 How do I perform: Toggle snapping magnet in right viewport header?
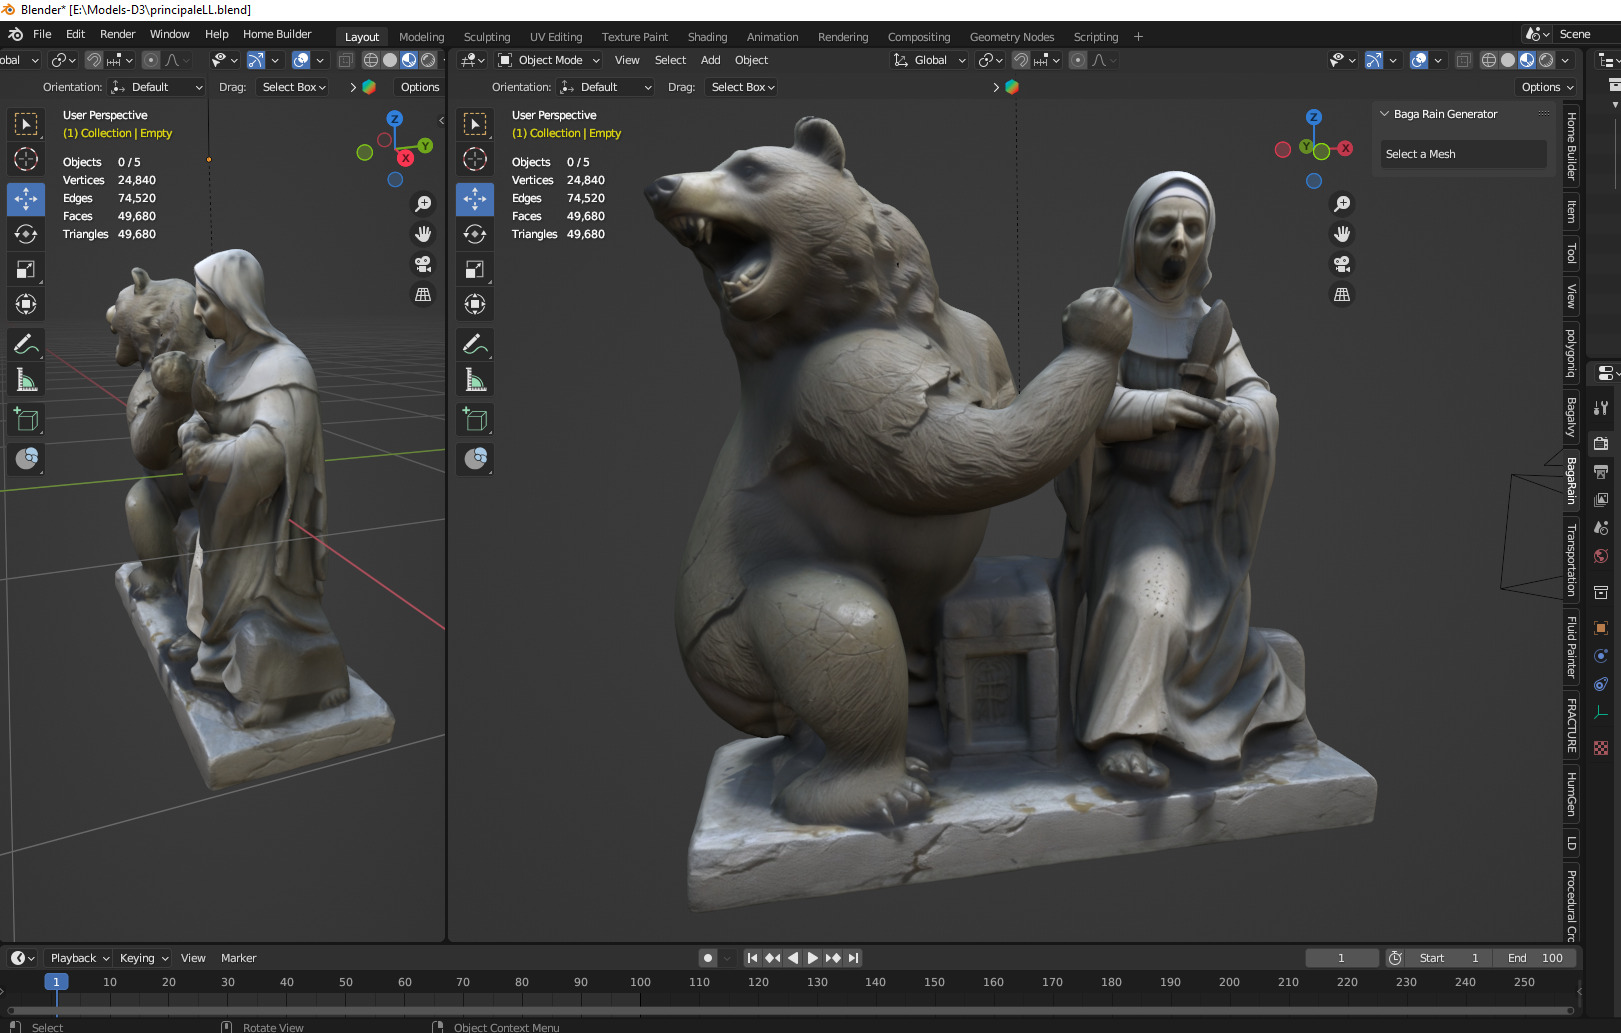pos(1020,60)
